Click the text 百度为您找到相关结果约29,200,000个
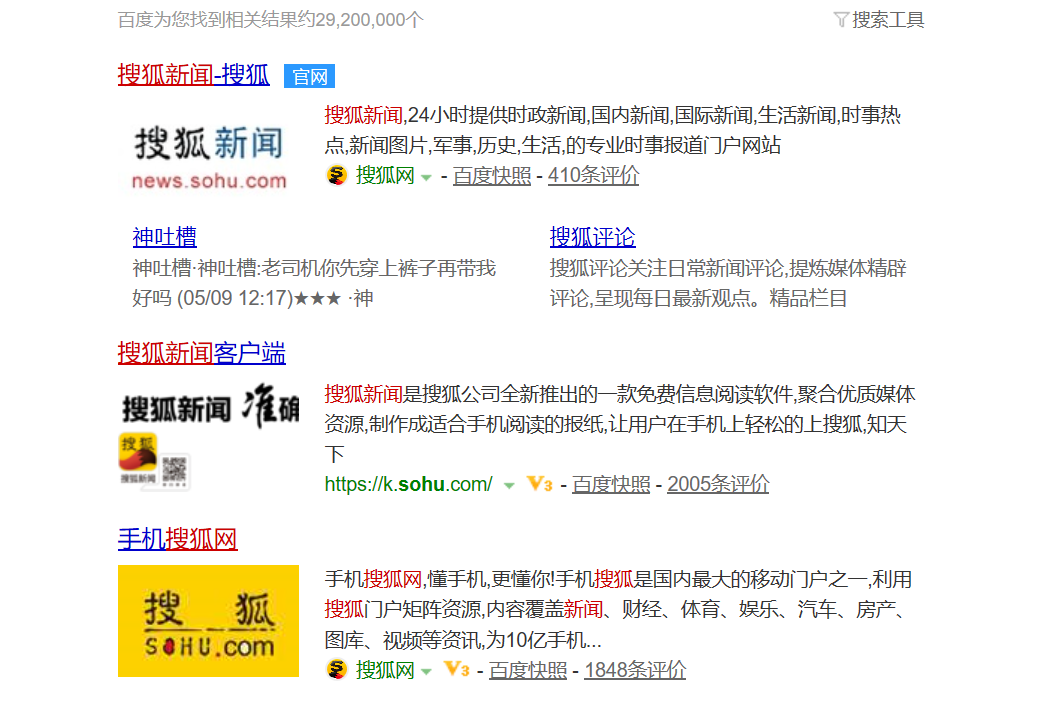This screenshot has height=702, width=1046. tap(271, 20)
